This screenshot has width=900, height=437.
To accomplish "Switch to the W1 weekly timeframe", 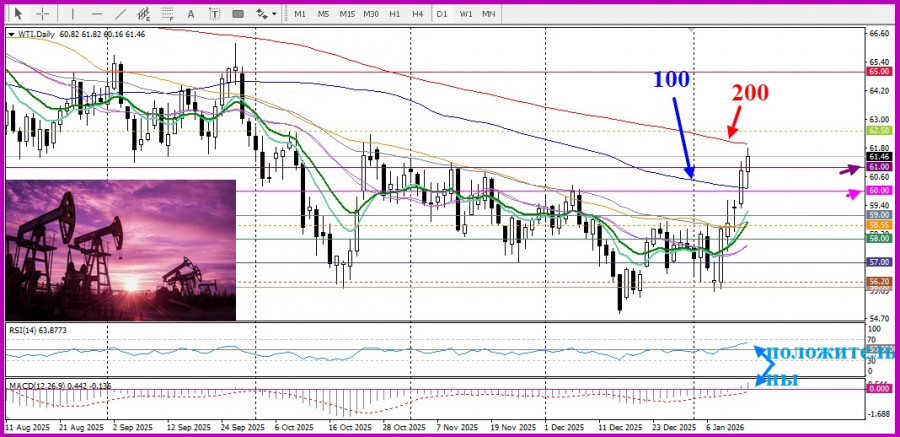I will (466, 13).
